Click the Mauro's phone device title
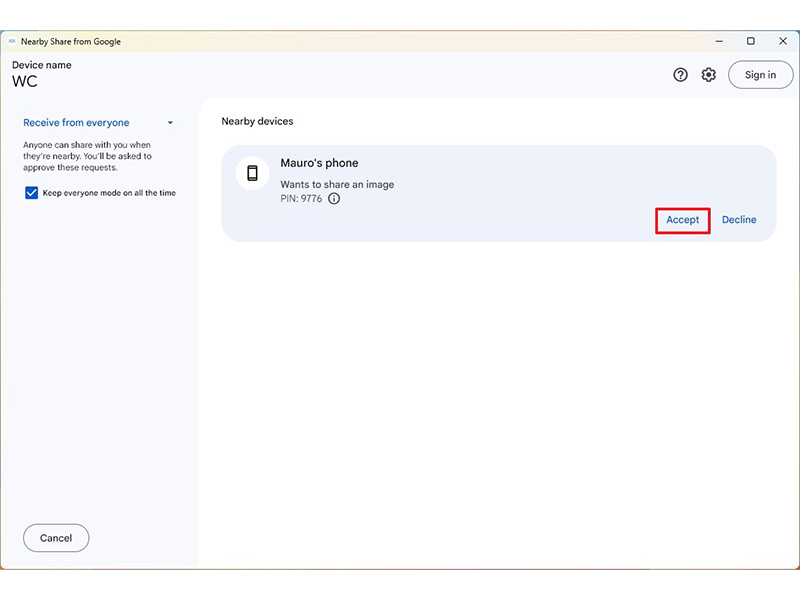800x600 pixels. (x=319, y=163)
